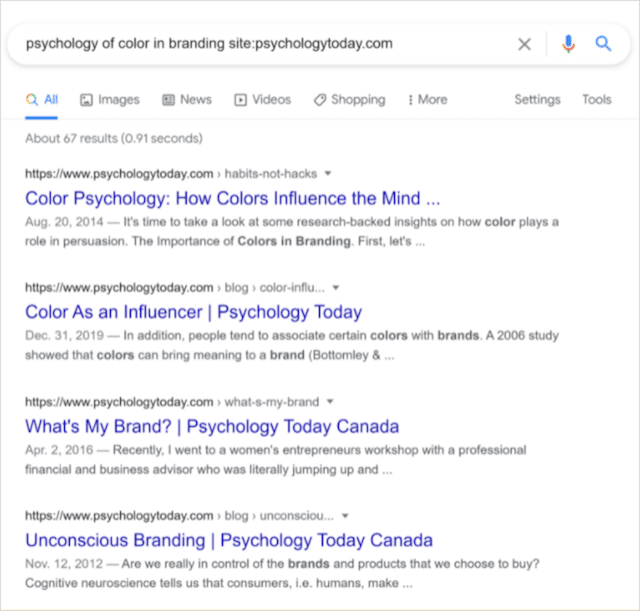Image resolution: width=640 pixels, height=611 pixels.
Task: Expand dropdown arrow next to color-influ... URL
Action: [x=336, y=288]
